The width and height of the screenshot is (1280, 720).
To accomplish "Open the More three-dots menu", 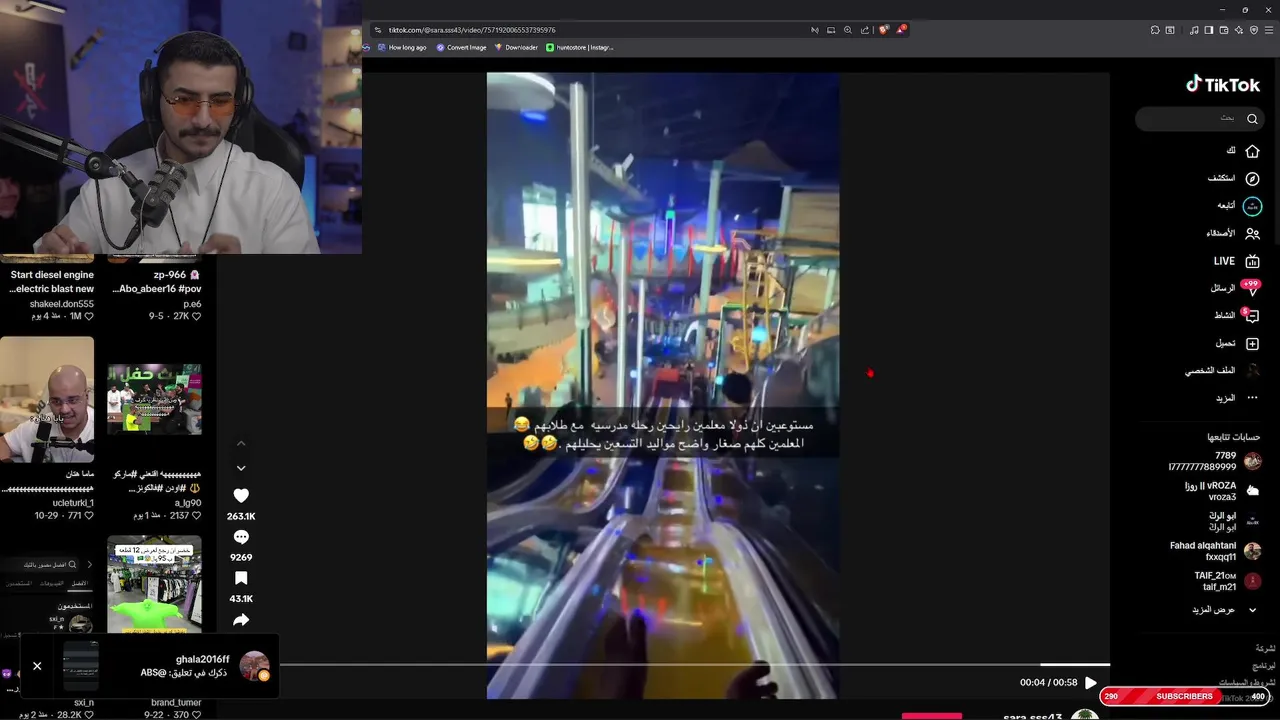I will click(1252, 397).
